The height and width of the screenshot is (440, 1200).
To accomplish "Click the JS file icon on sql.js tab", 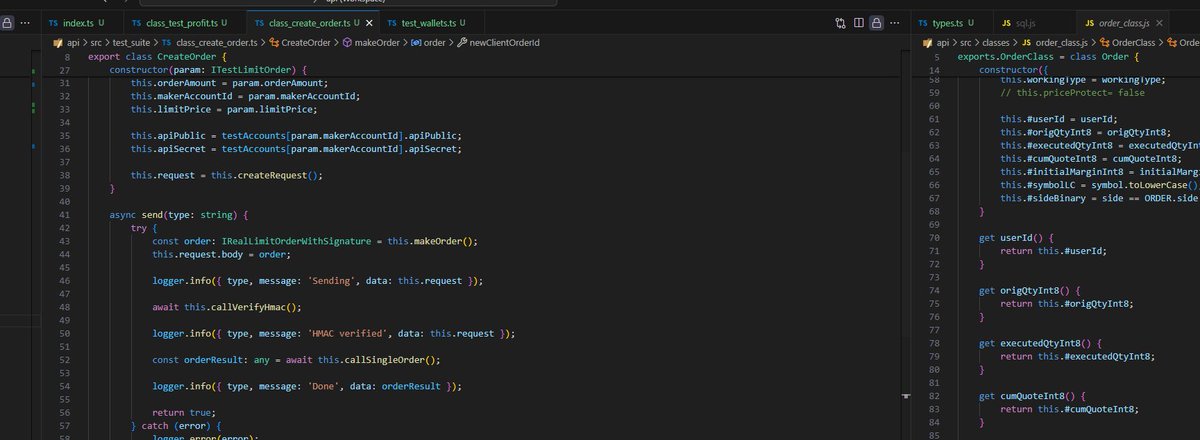I will click(1006, 22).
